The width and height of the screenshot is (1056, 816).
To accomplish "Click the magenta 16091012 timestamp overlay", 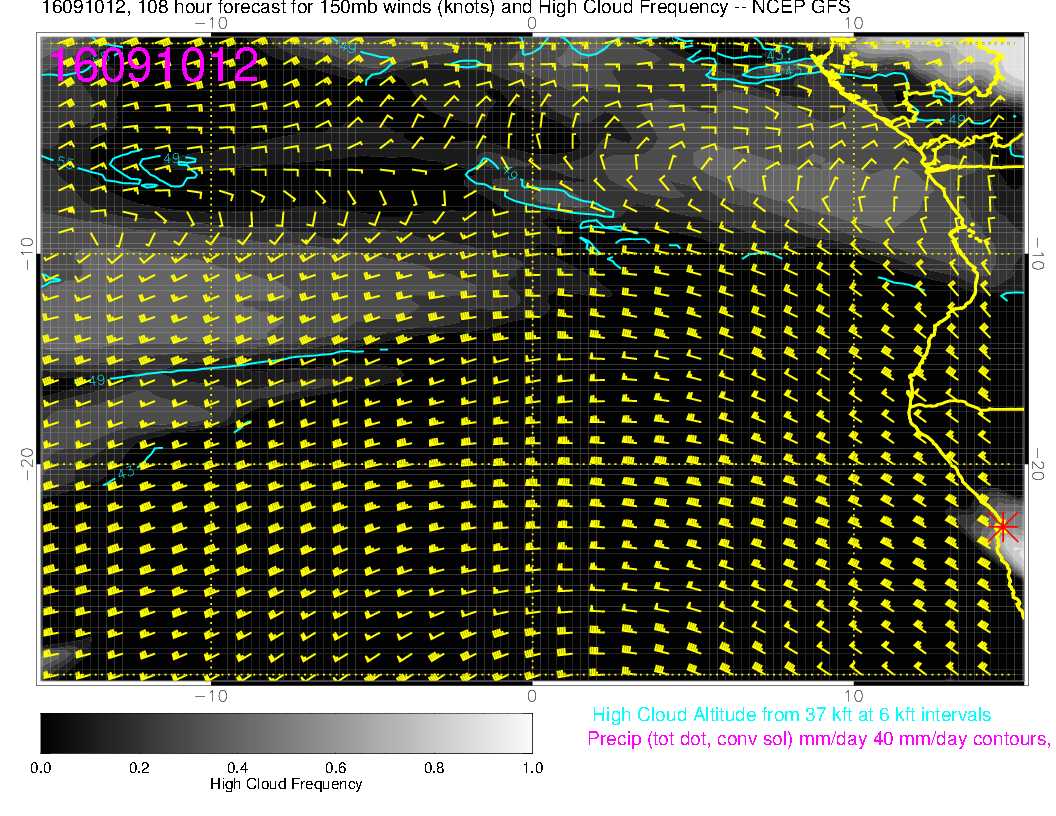I will click(154, 65).
